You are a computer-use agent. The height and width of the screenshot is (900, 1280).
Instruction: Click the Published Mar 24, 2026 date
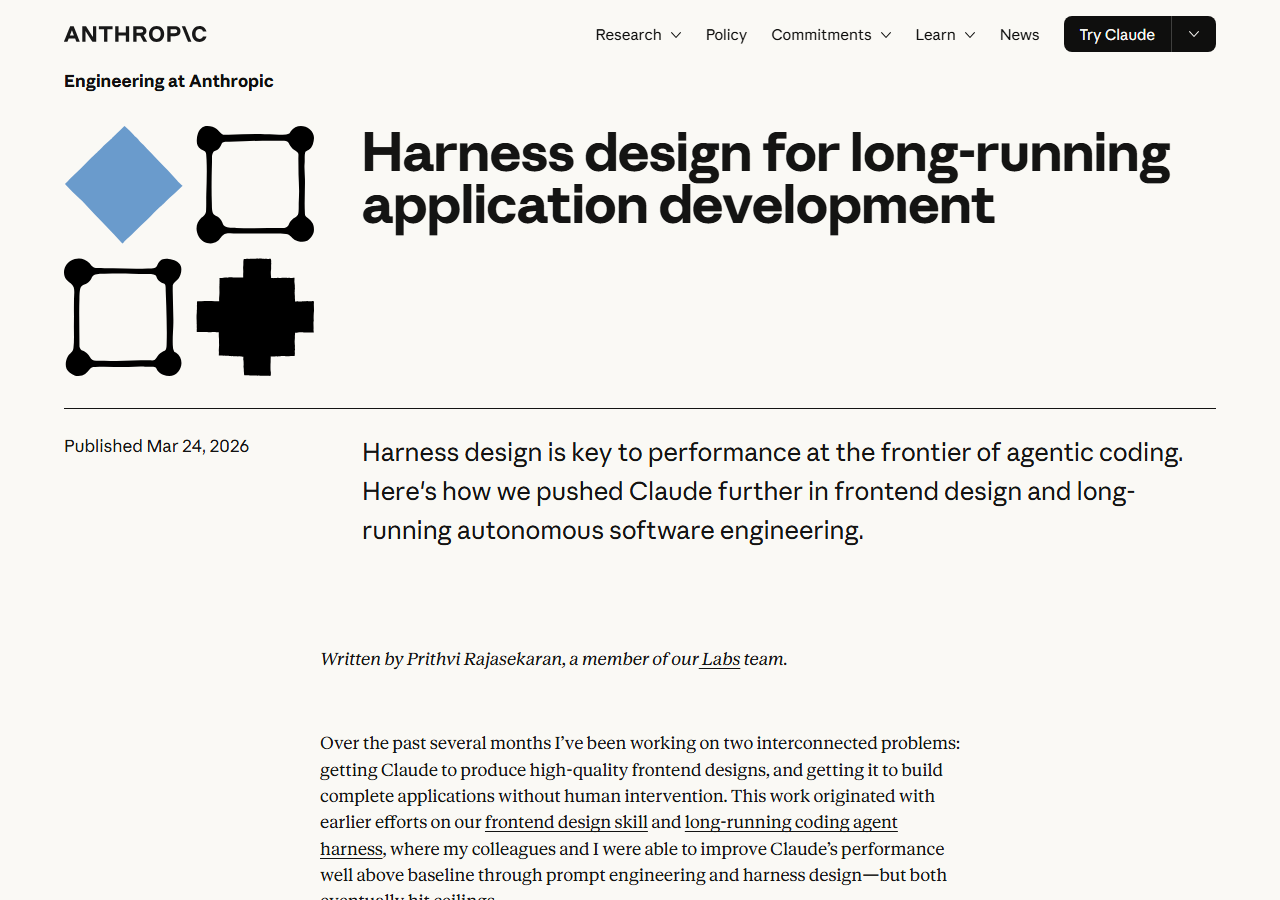(157, 446)
